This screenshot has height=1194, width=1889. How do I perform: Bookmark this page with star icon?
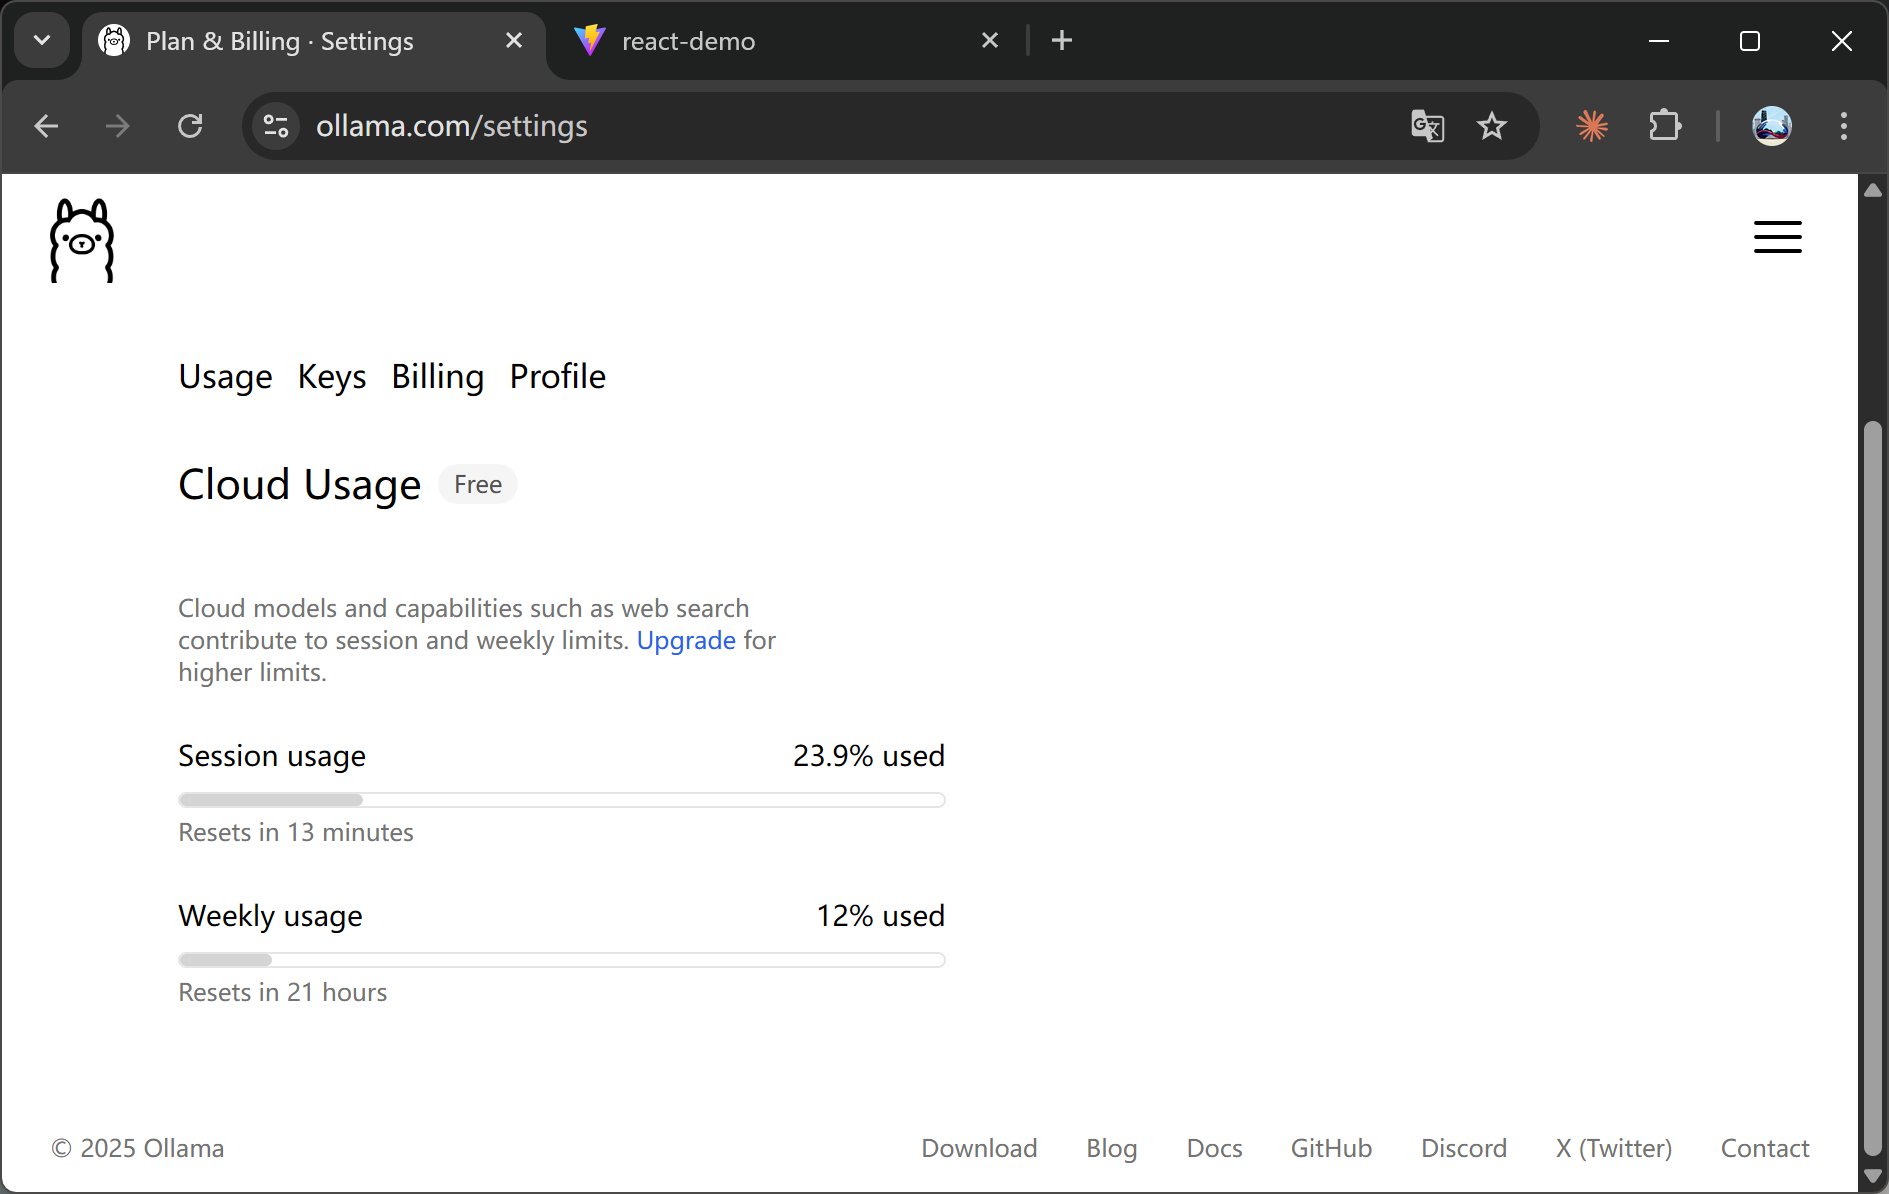click(1491, 126)
